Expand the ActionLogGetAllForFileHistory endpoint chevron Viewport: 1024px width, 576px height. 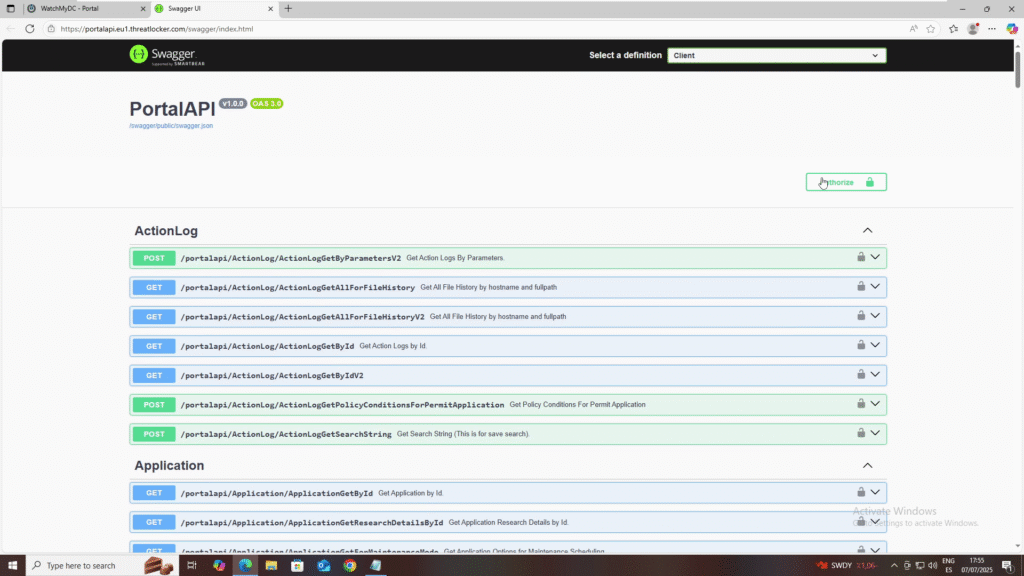pyautogui.click(x=875, y=287)
